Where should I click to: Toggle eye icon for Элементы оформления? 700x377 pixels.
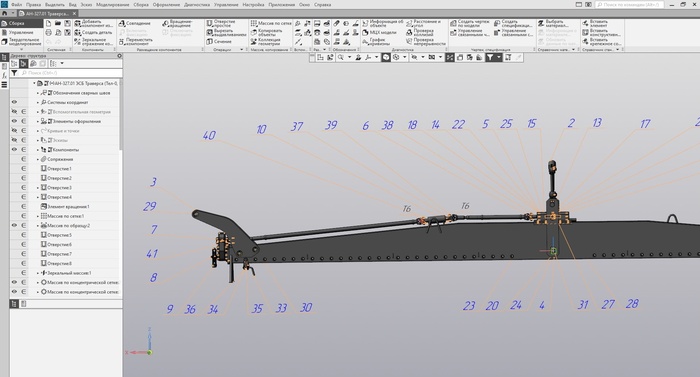click(x=14, y=121)
